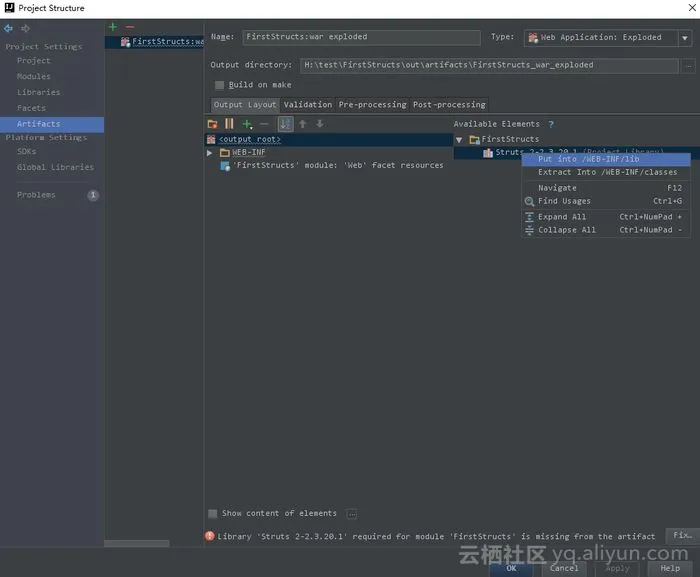Open Facets settings in sidebar
The image size is (700, 577).
point(31,108)
